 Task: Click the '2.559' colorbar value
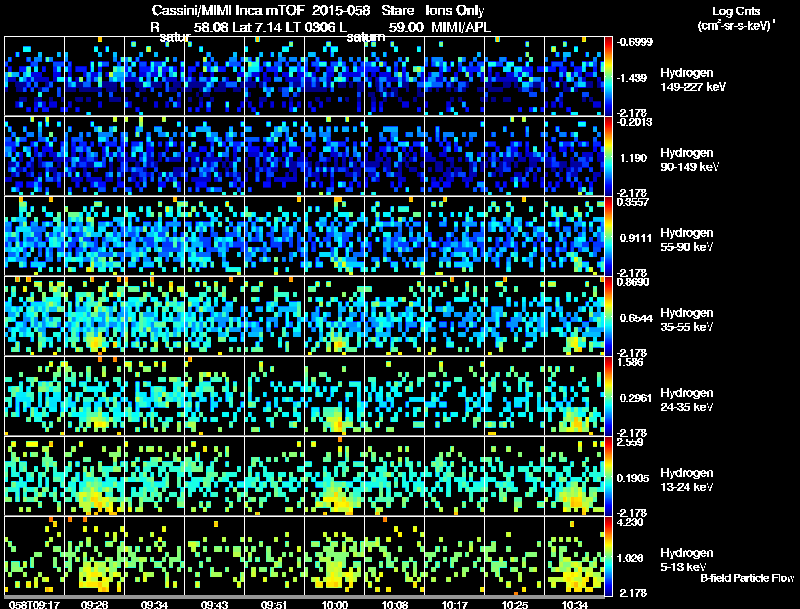pyautogui.click(x=630, y=442)
